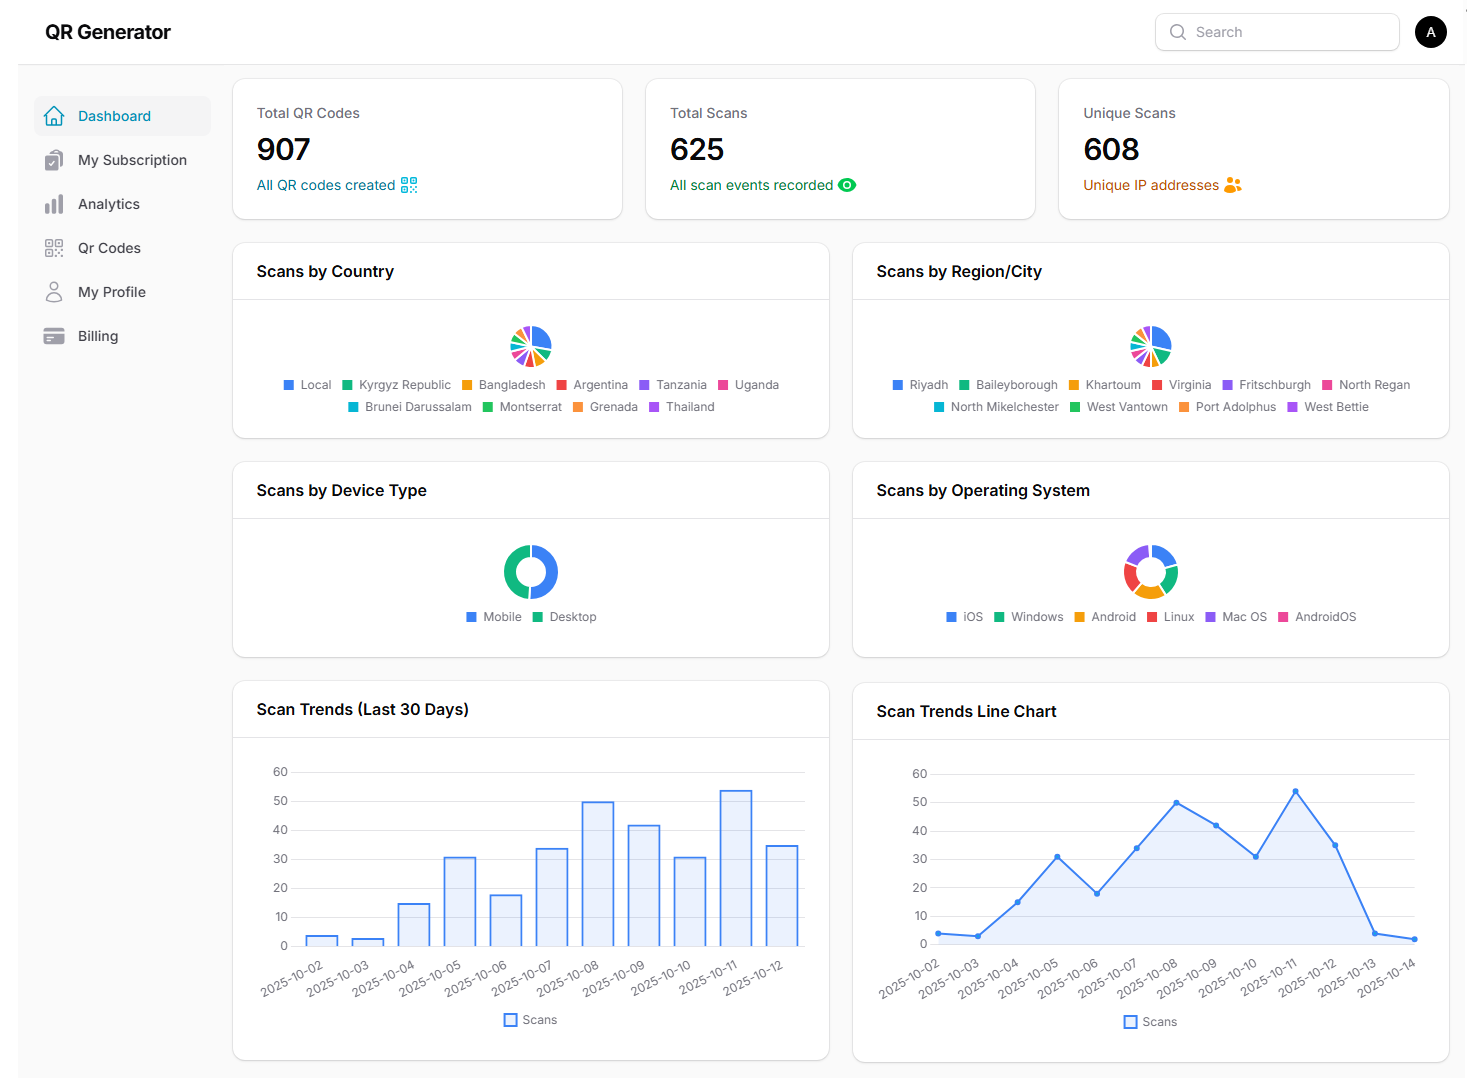
Task: Toggle the Scans legend under the bar chart
Action: point(530,1020)
